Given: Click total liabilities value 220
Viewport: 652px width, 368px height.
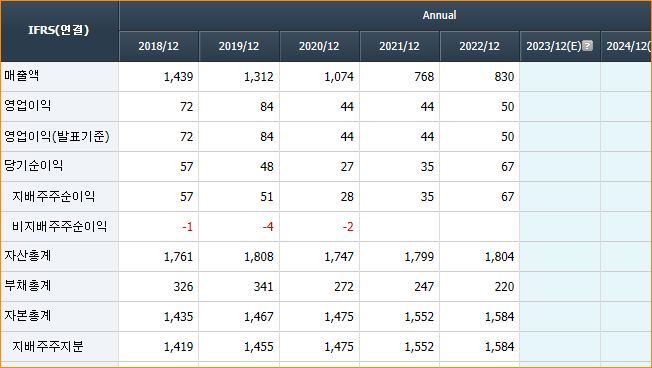Looking at the screenshot, I should [x=504, y=286].
